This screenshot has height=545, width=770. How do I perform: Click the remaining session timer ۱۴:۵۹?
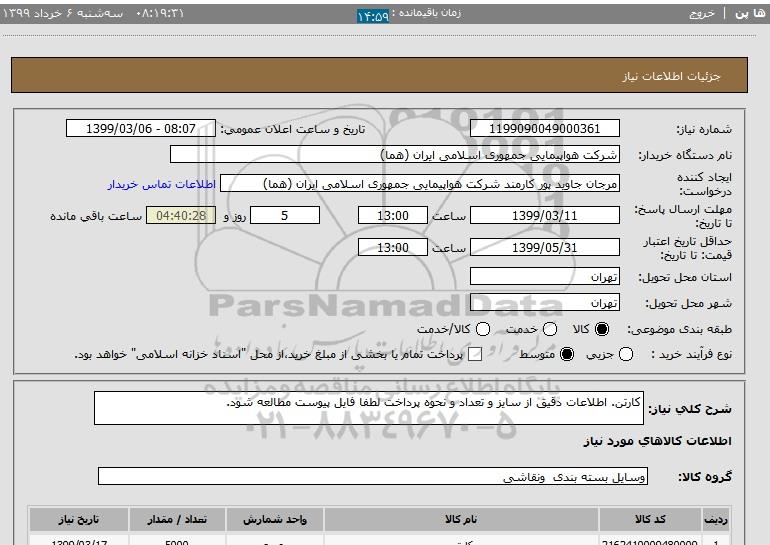[x=373, y=16]
